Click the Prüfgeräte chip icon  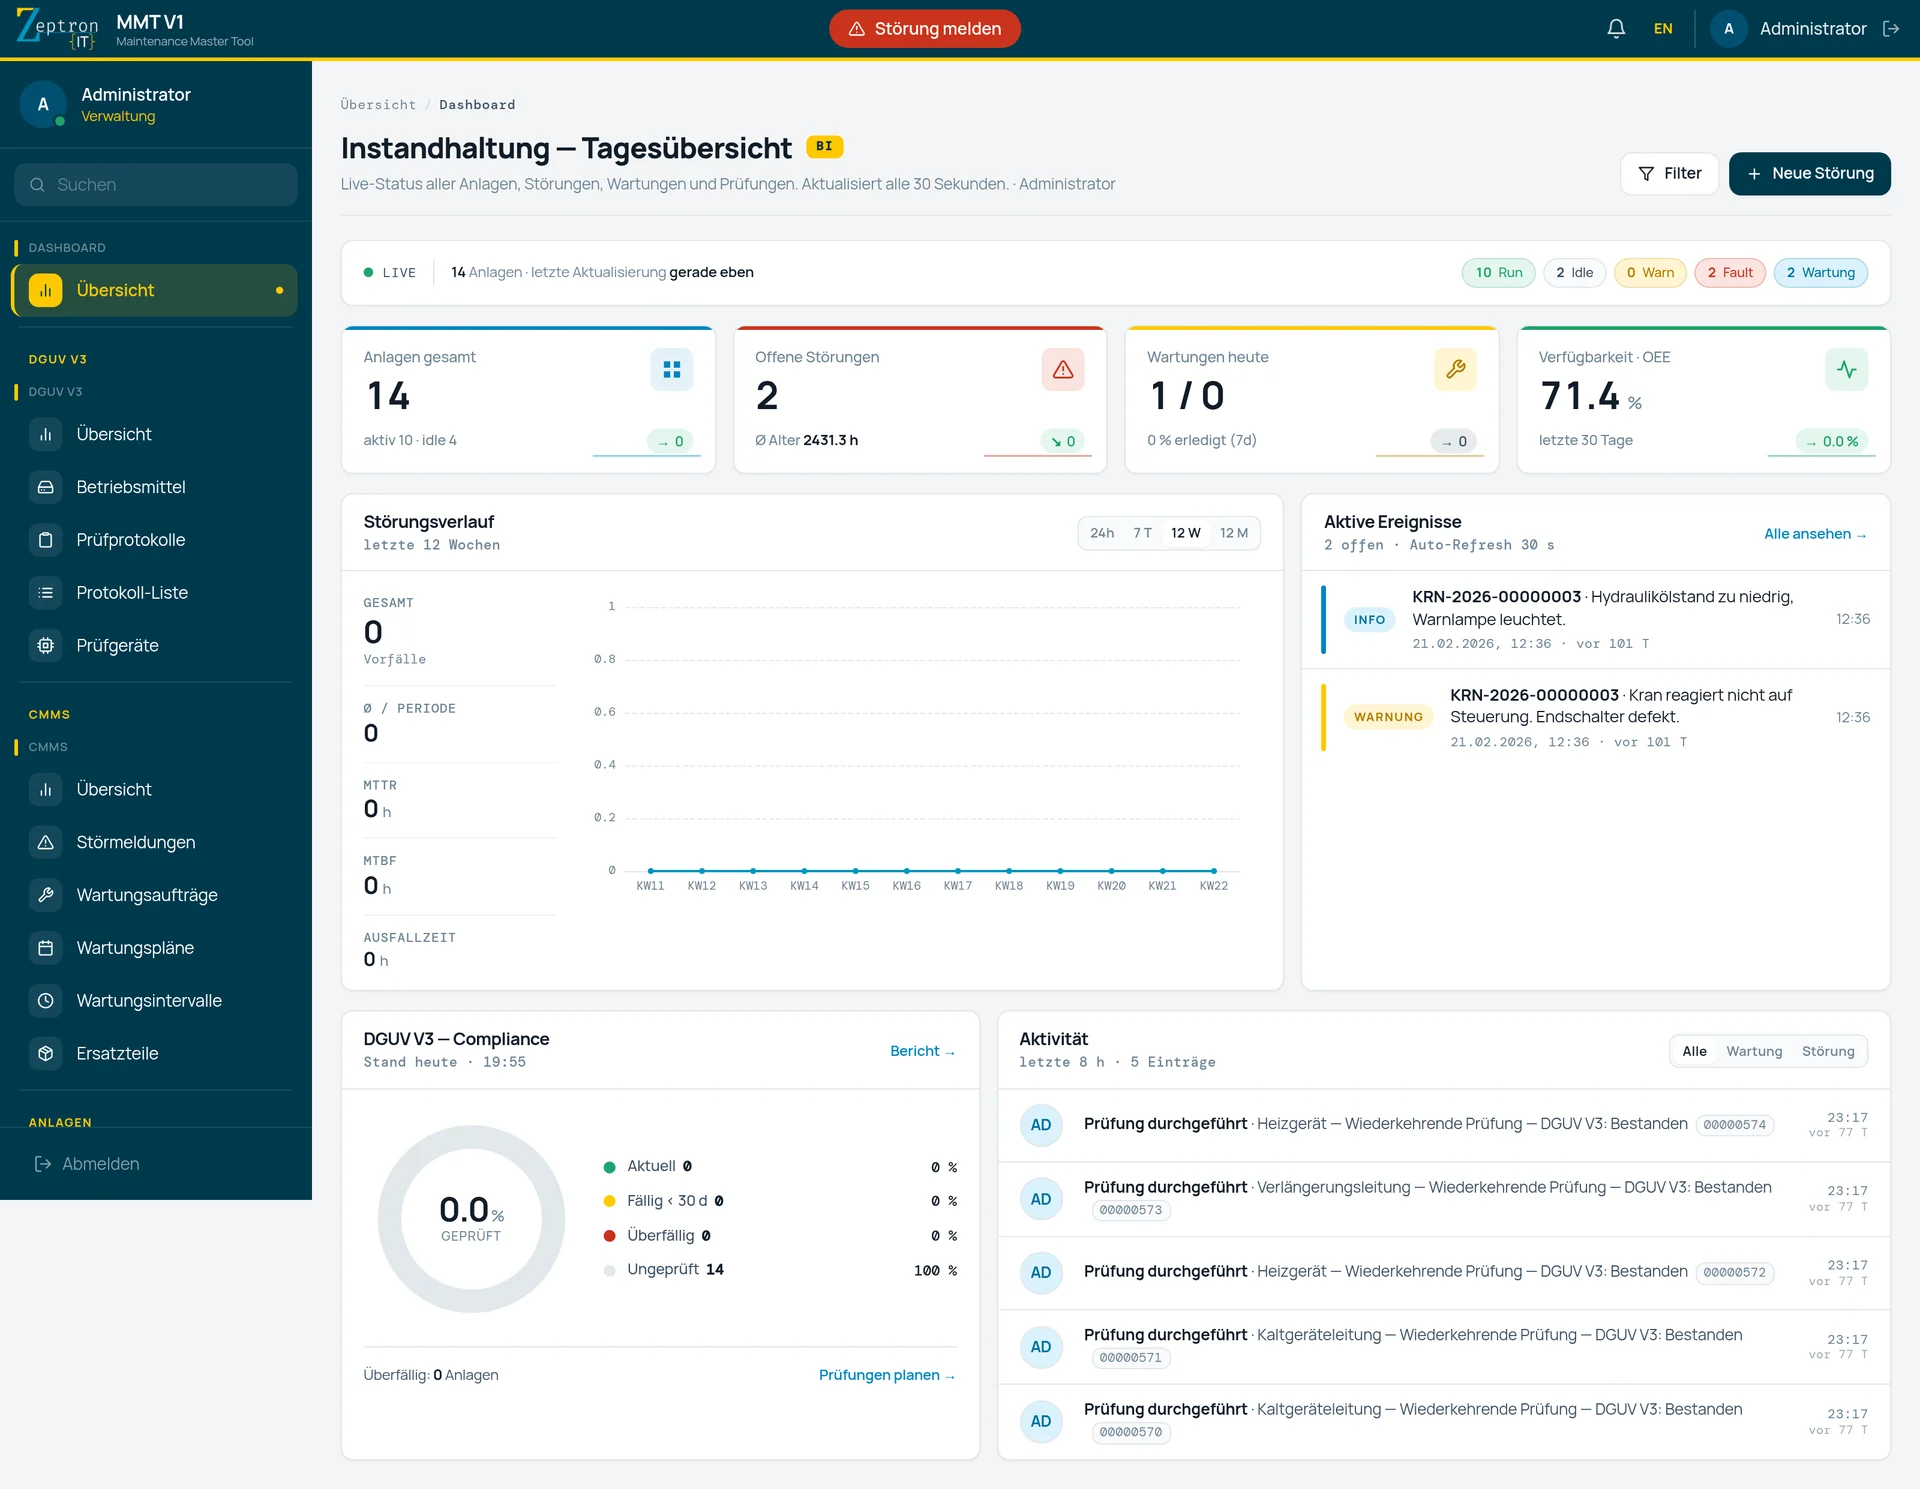pyautogui.click(x=46, y=646)
